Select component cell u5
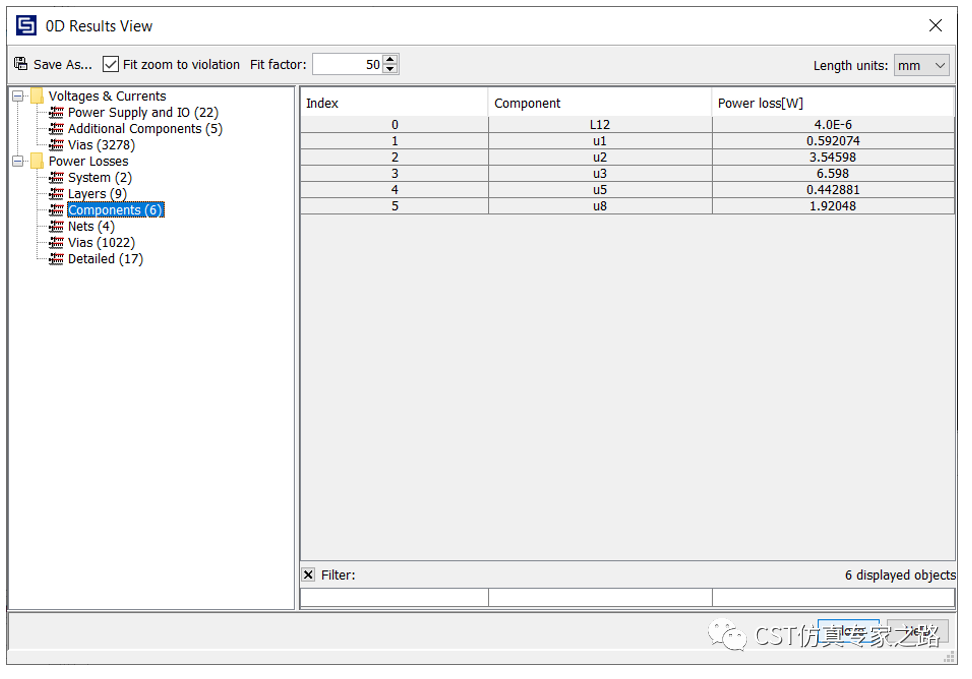Viewport: 972px width, 679px height. [600, 190]
